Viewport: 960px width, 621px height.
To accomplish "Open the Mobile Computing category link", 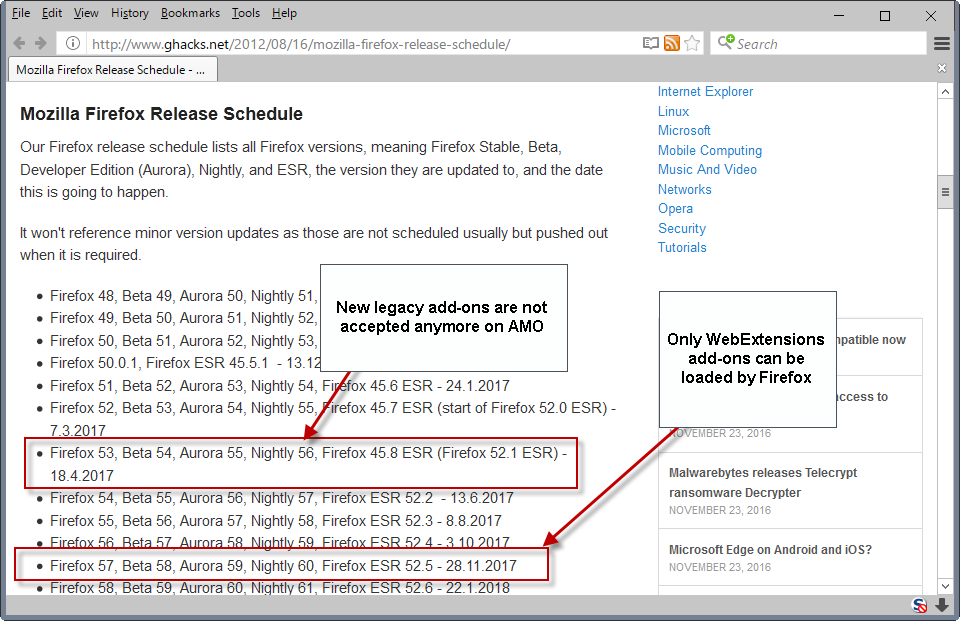I will pyautogui.click(x=710, y=150).
